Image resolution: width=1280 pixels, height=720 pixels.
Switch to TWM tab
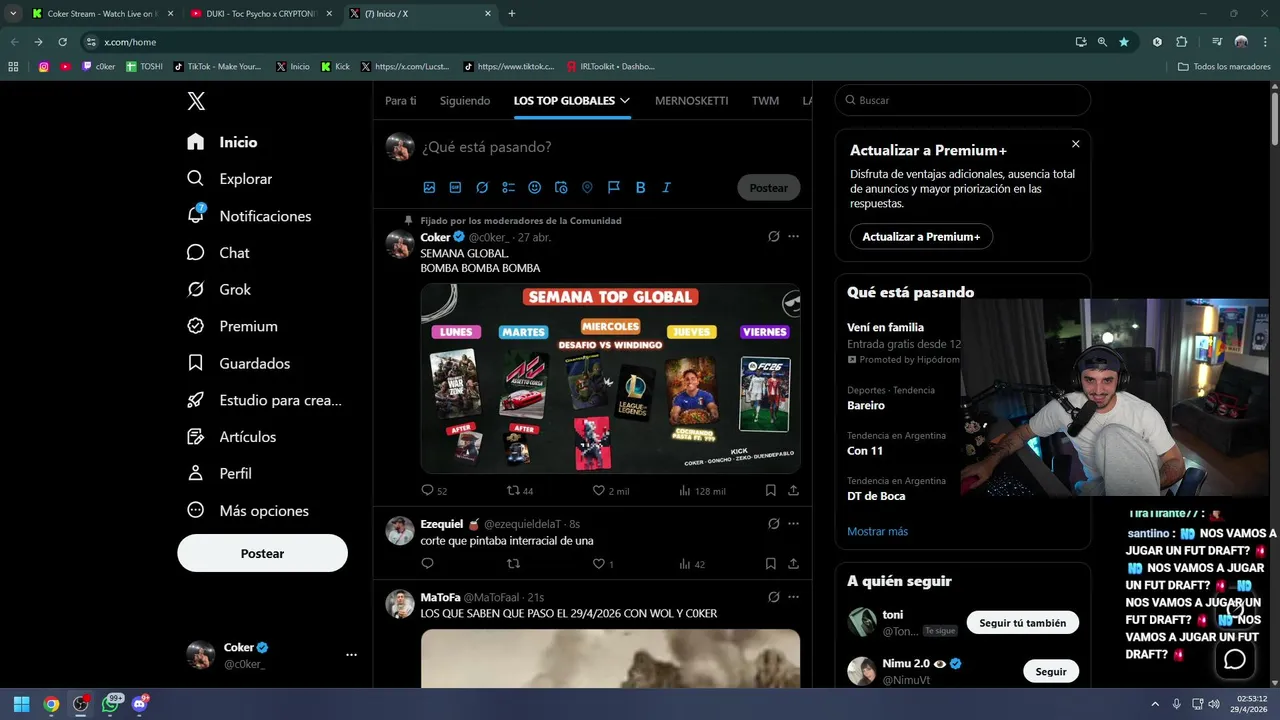(765, 100)
